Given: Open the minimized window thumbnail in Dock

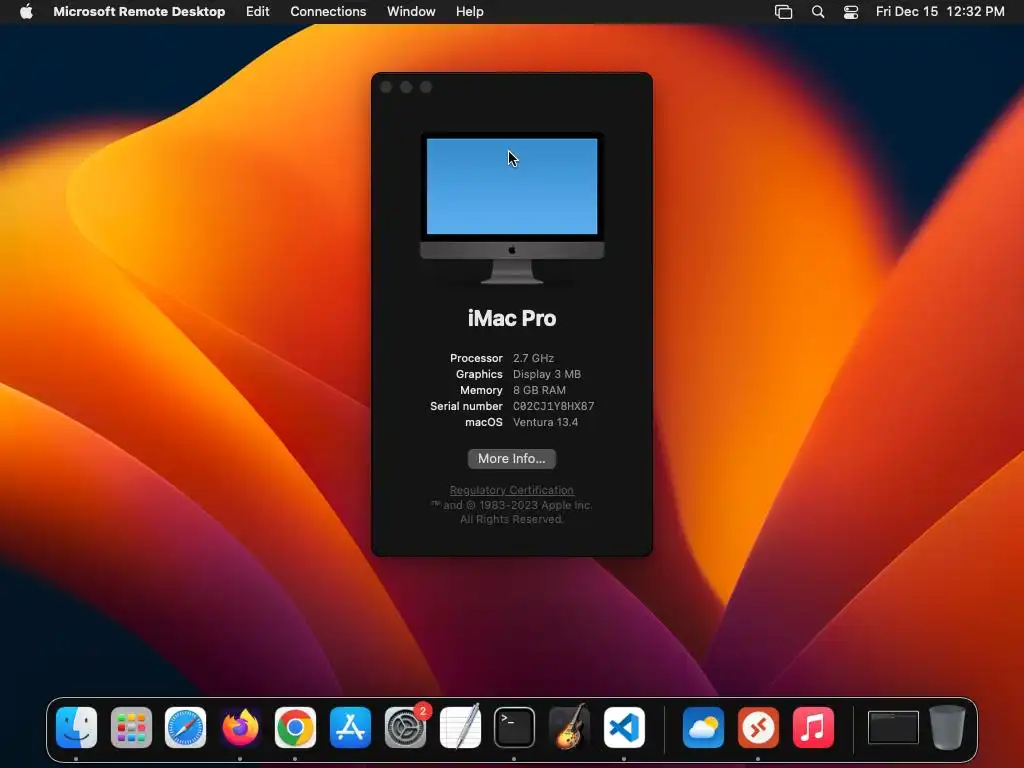Looking at the screenshot, I should 893,728.
